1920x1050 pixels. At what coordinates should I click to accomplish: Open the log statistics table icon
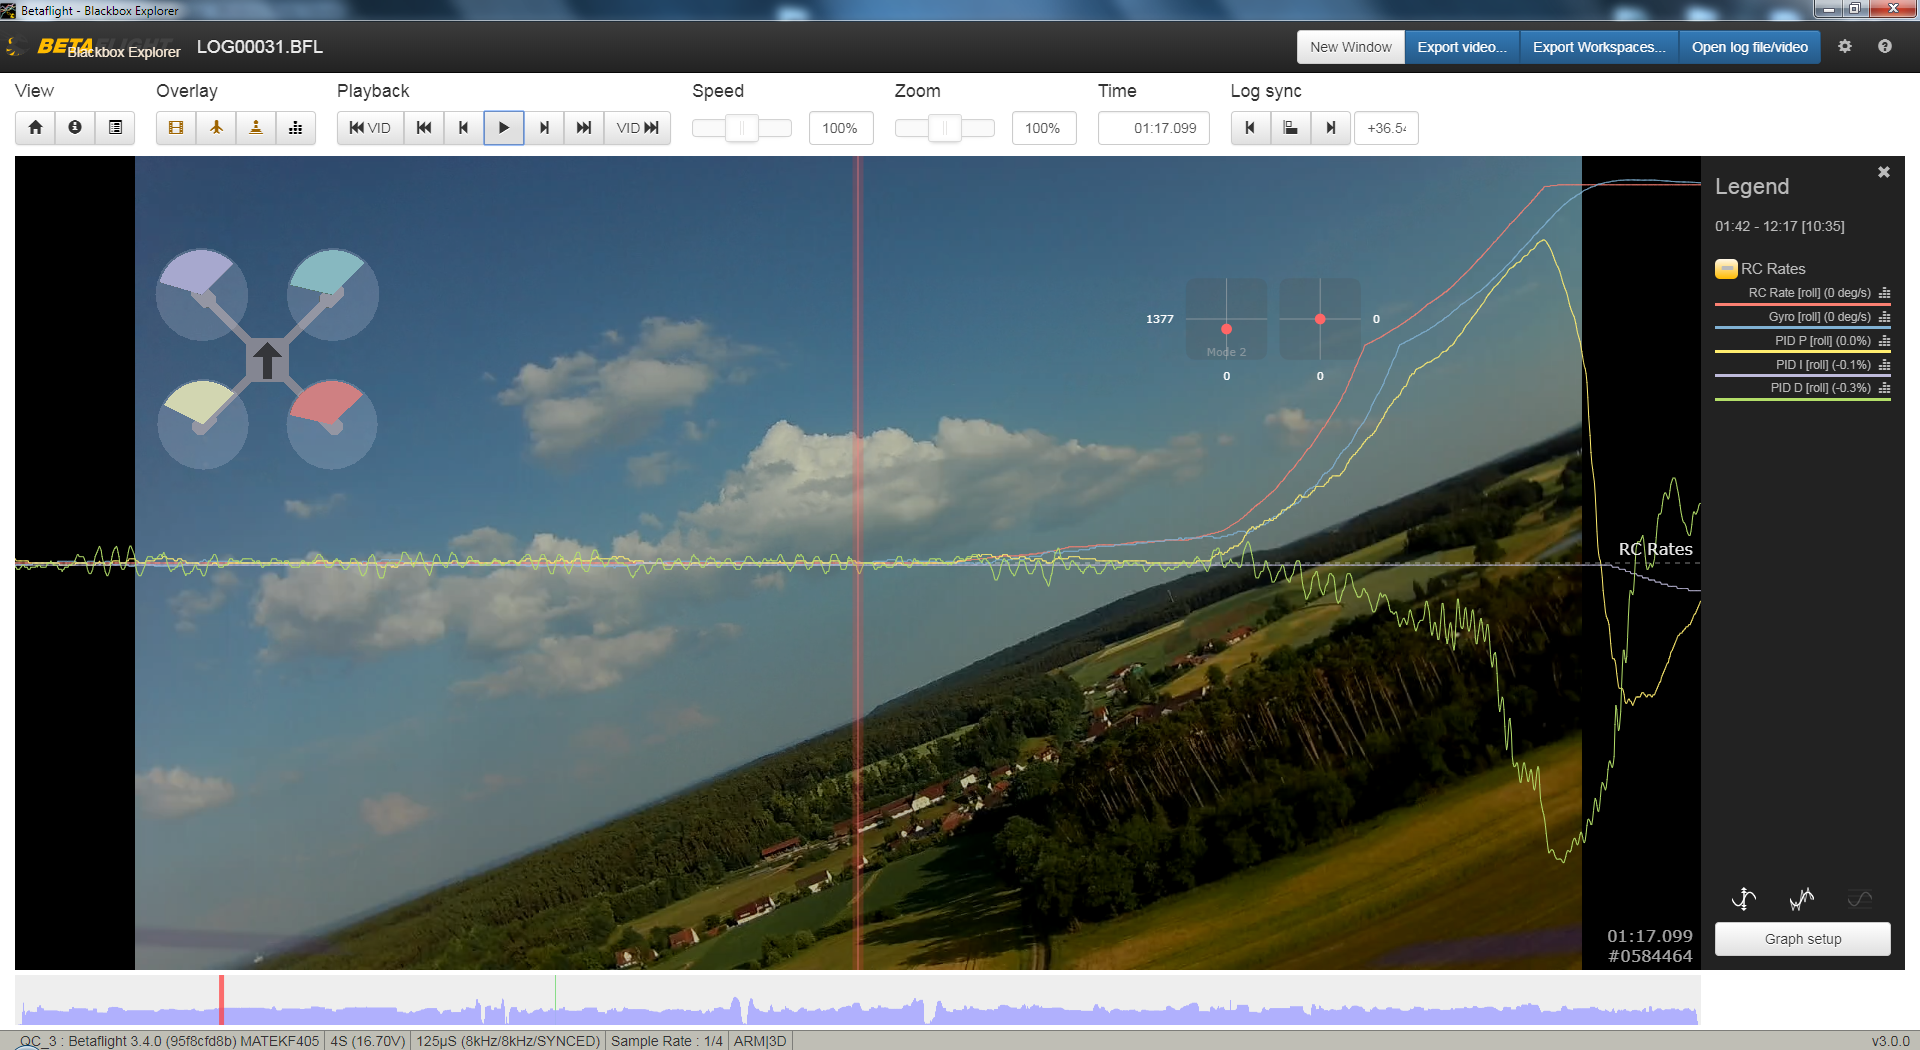(x=115, y=127)
